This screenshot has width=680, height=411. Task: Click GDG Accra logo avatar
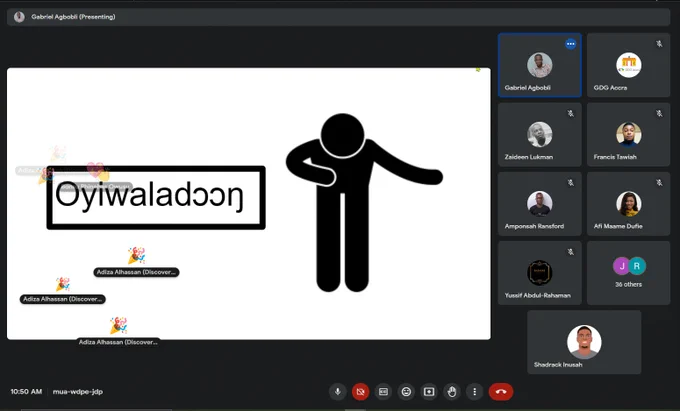628,65
